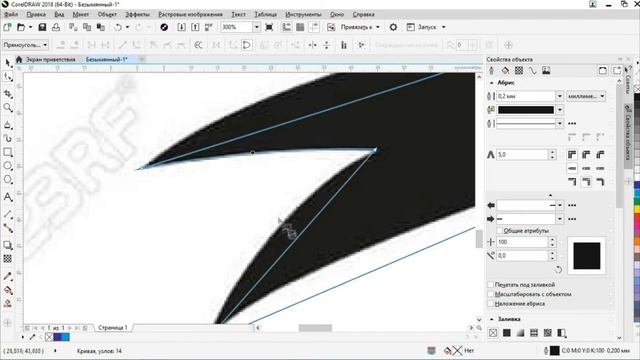The width and height of the screenshot is (640, 360).
Task: Switch to 'Экран приветствия' tab
Action: (x=51, y=60)
